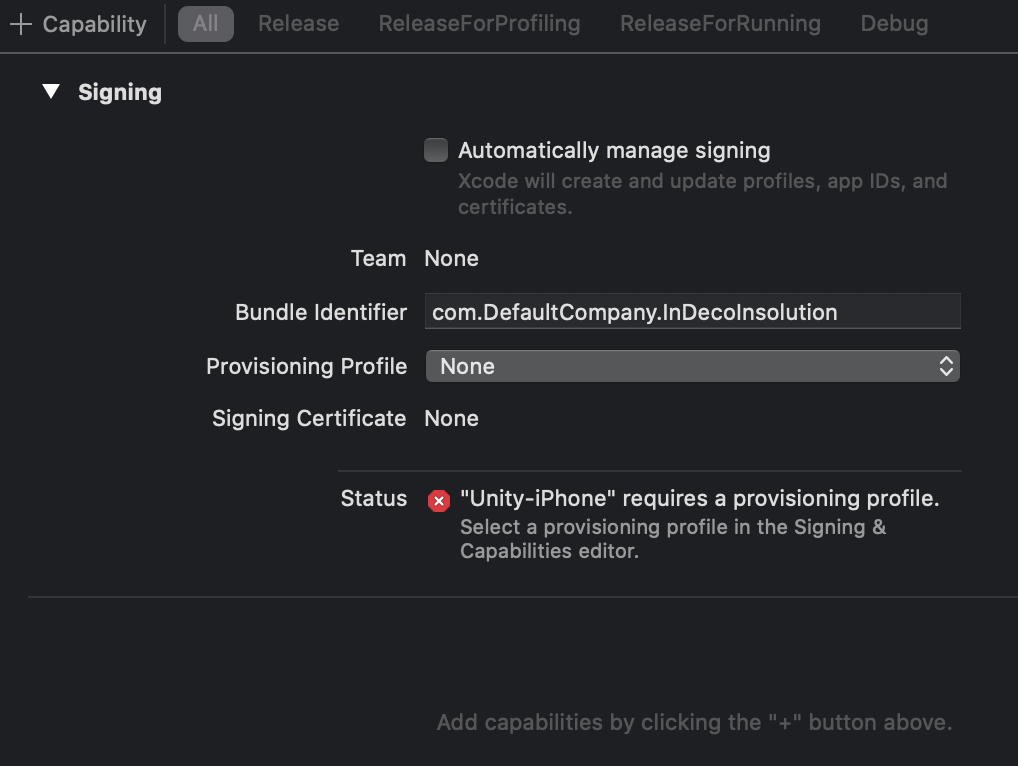Select the All configurations tab
Image resolution: width=1018 pixels, height=766 pixels.
point(205,24)
